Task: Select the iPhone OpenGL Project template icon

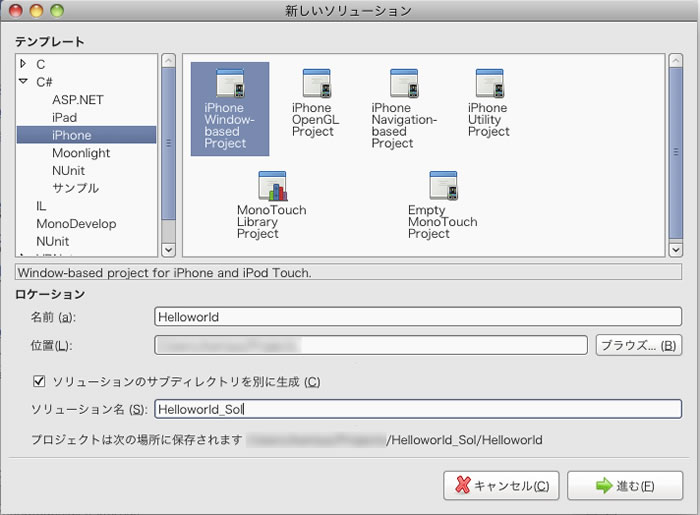Action: (317, 83)
